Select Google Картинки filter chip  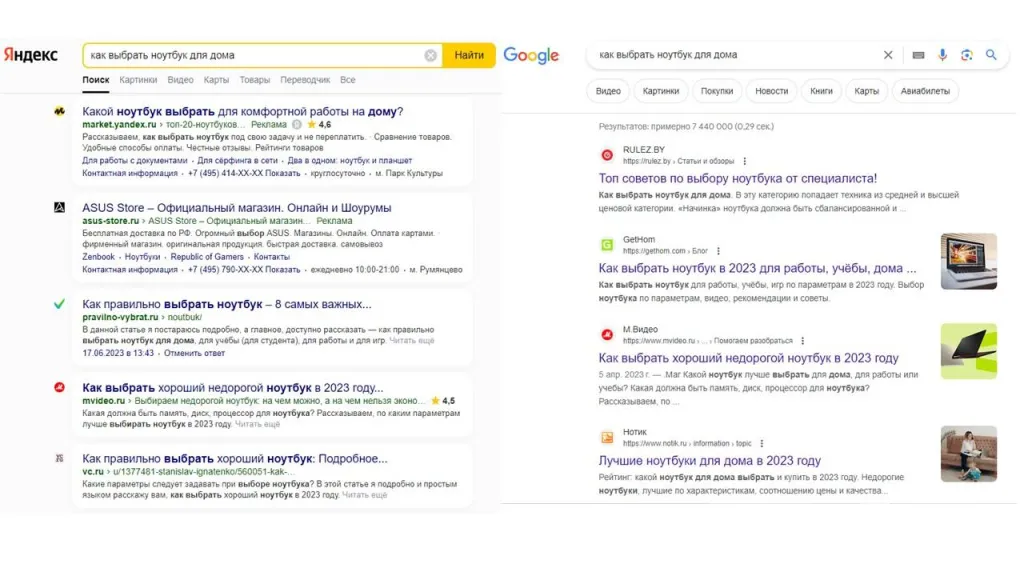point(660,91)
